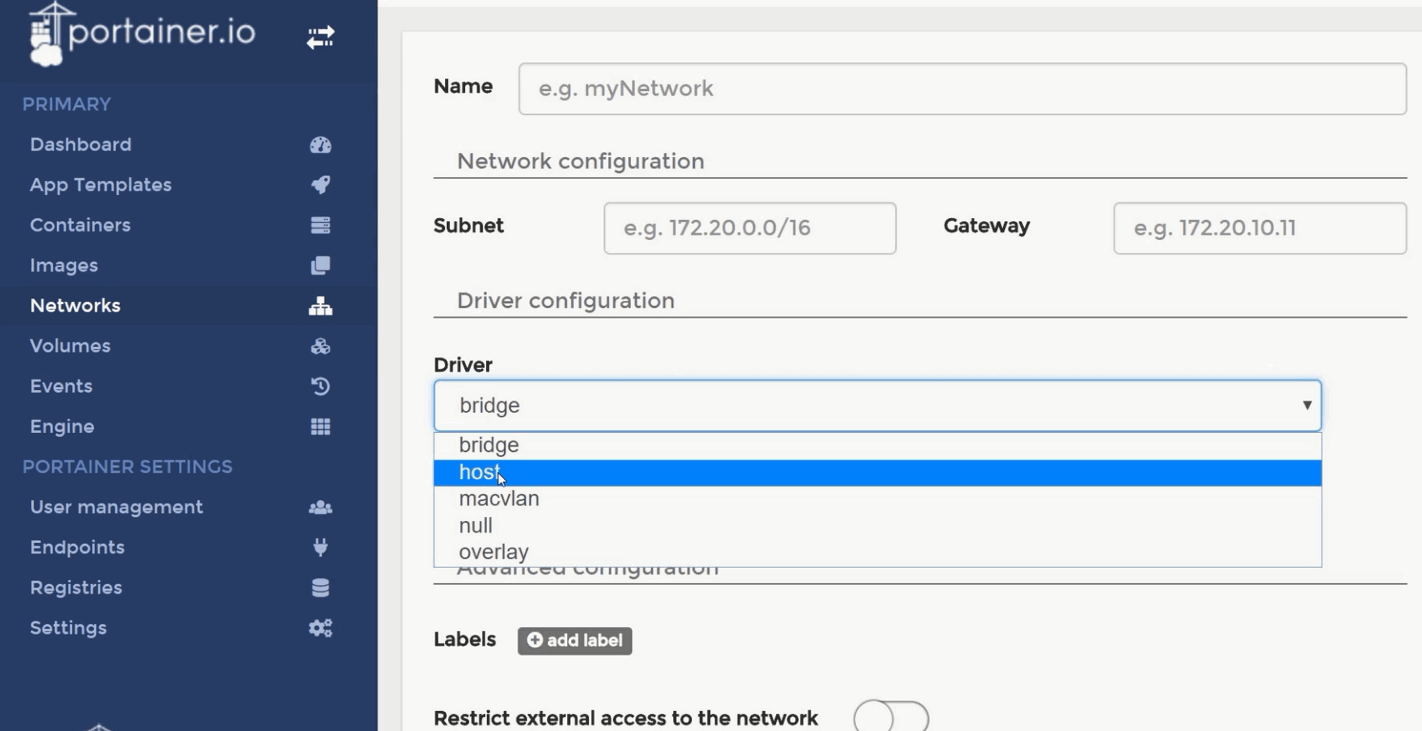Screen dimensions: 1422x731
Task: Enable Restrict external access toggle
Action: [890, 718]
